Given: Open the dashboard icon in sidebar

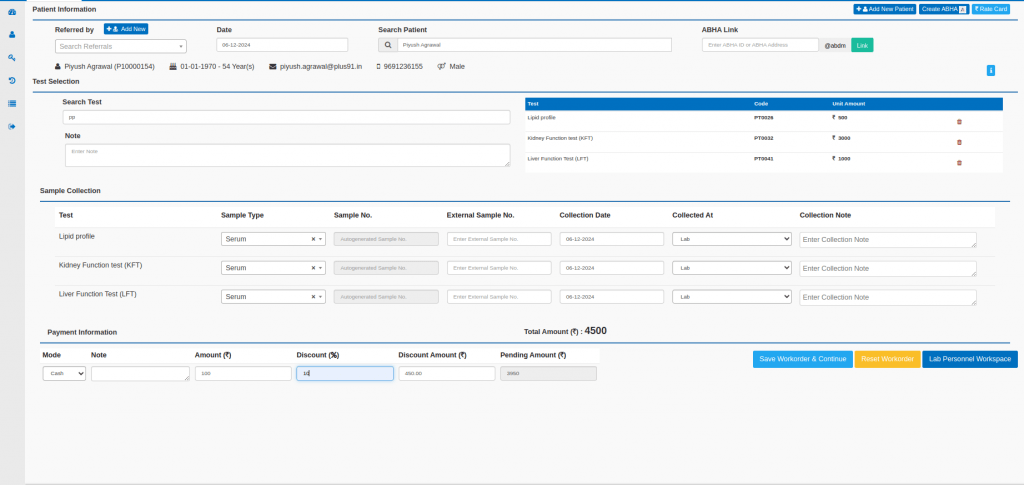Looking at the screenshot, I should pyautogui.click(x=12, y=12).
